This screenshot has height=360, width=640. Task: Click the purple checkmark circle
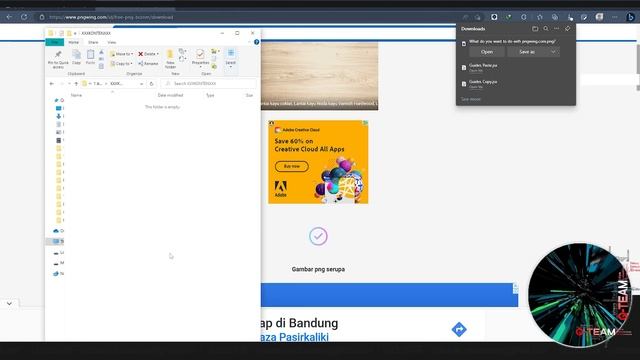(x=318, y=236)
